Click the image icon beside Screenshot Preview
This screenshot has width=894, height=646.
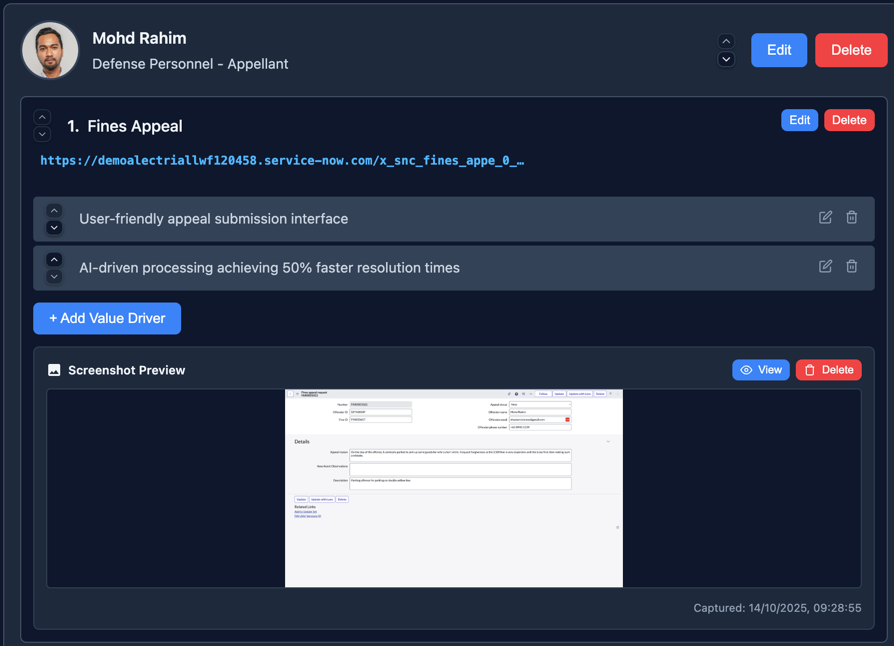(54, 370)
